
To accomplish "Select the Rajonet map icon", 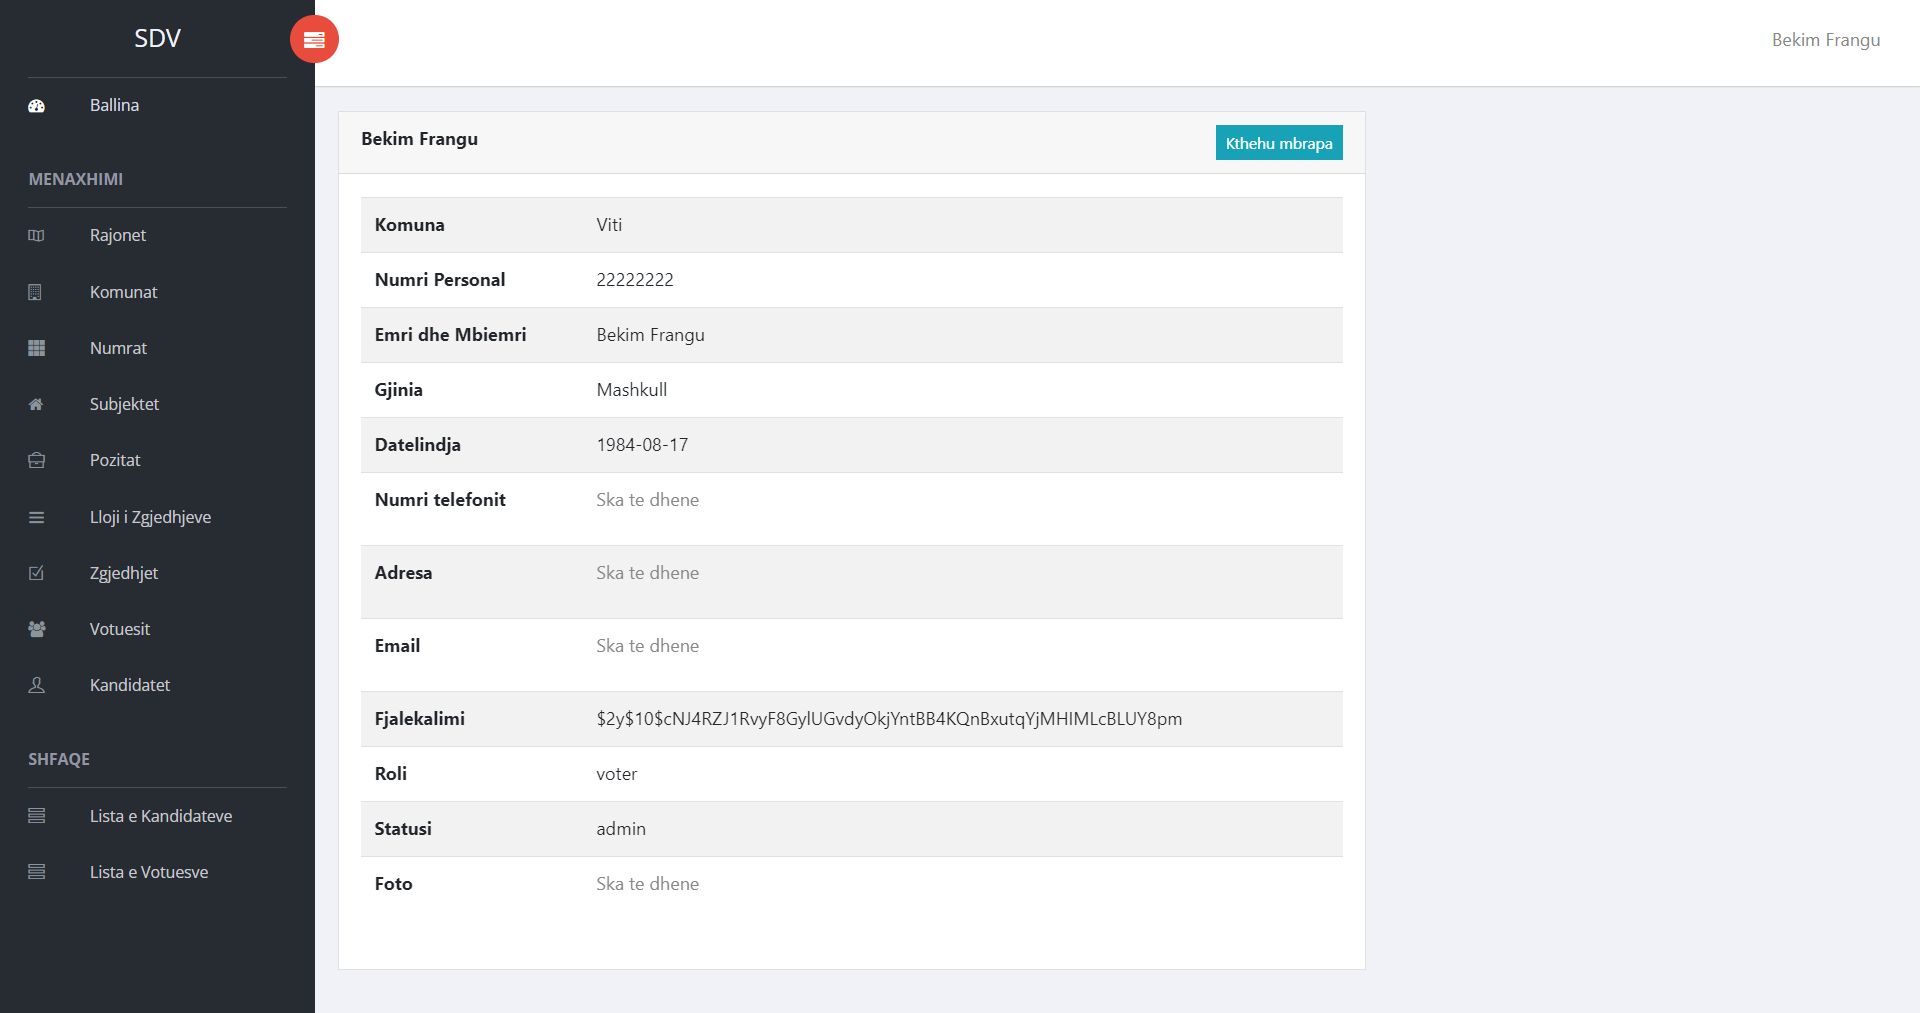I will (x=36, y=235).
